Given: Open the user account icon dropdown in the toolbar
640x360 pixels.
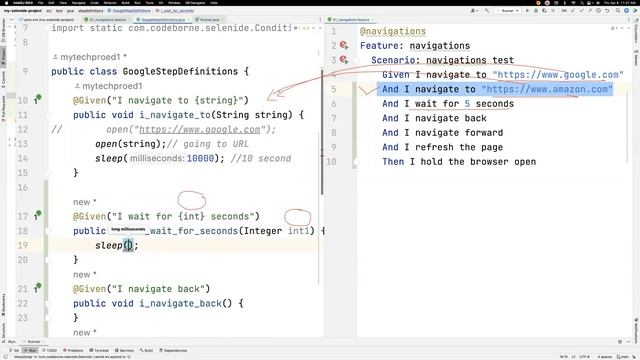Looking at the screenshot, I should [474, 11].
